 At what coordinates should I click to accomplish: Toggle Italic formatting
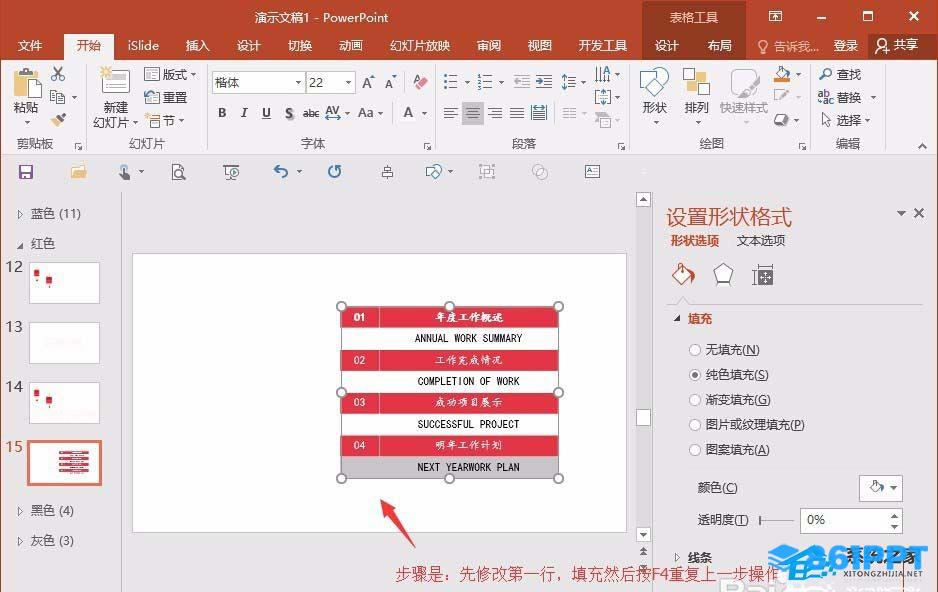pyautogui.click(x=244, y=112)
